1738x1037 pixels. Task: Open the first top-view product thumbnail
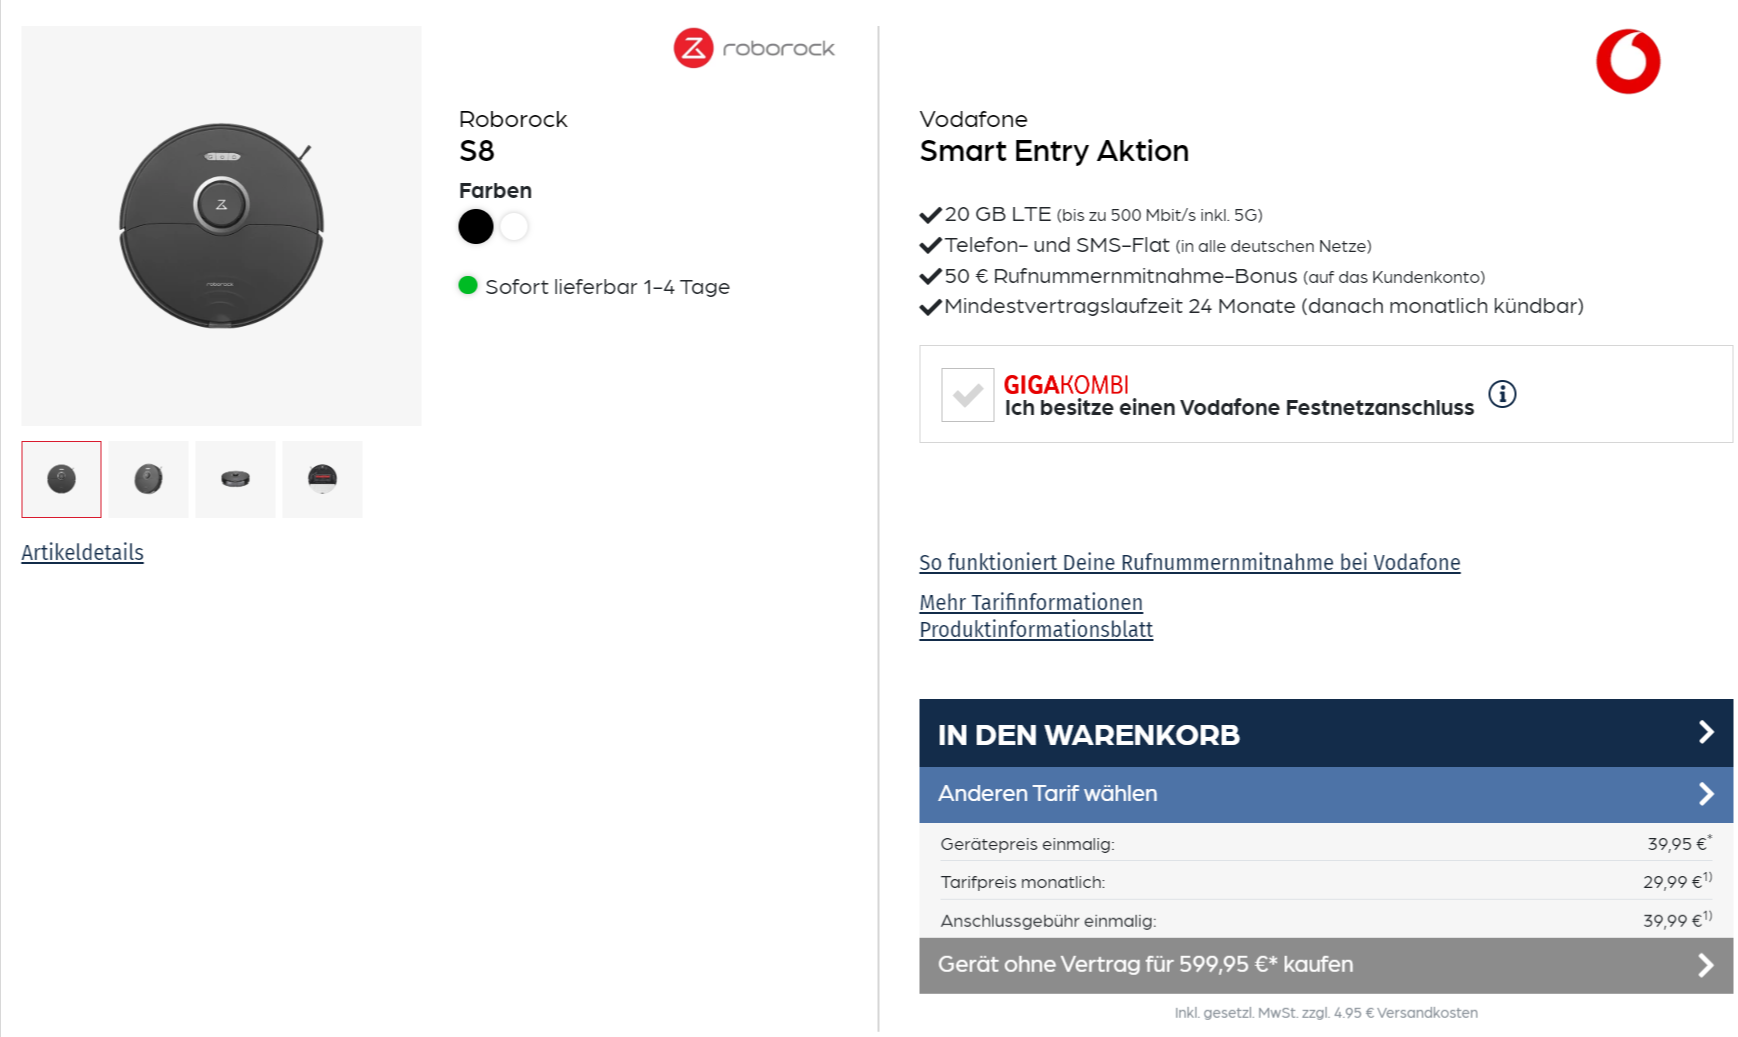point(61,479)
